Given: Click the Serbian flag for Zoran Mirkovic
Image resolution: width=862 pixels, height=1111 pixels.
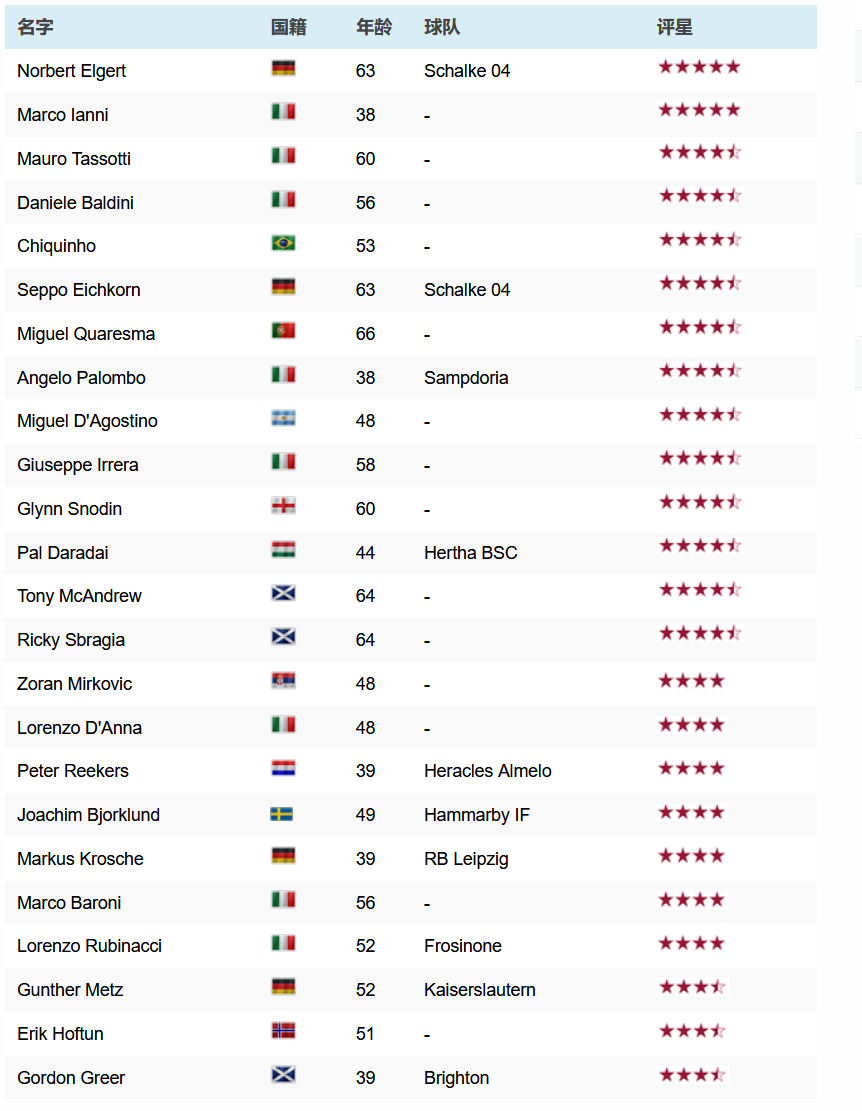Looking at the screenshot, I should point(283,681).
